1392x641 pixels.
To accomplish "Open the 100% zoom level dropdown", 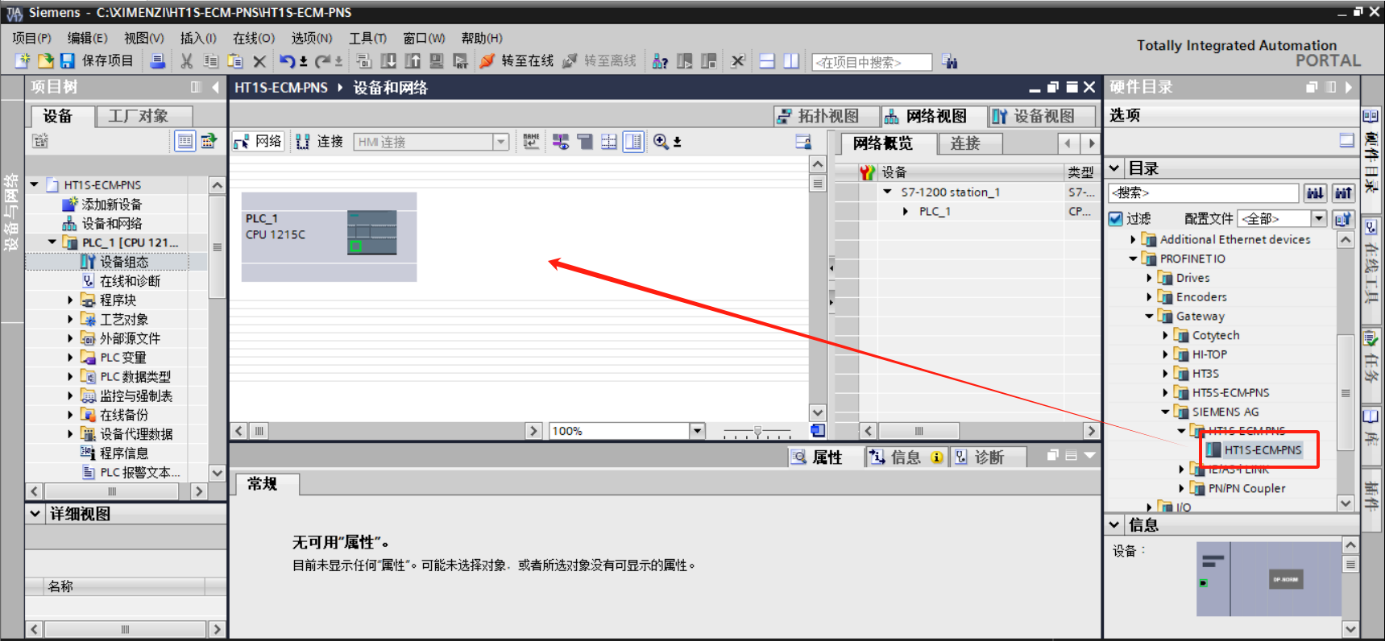I will (697, 431).
